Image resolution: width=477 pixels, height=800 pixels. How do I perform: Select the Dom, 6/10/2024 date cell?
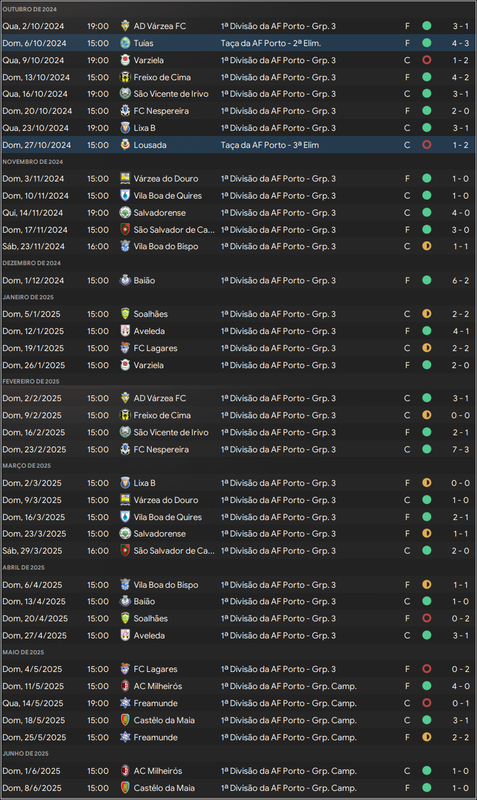tap(34, 43)
